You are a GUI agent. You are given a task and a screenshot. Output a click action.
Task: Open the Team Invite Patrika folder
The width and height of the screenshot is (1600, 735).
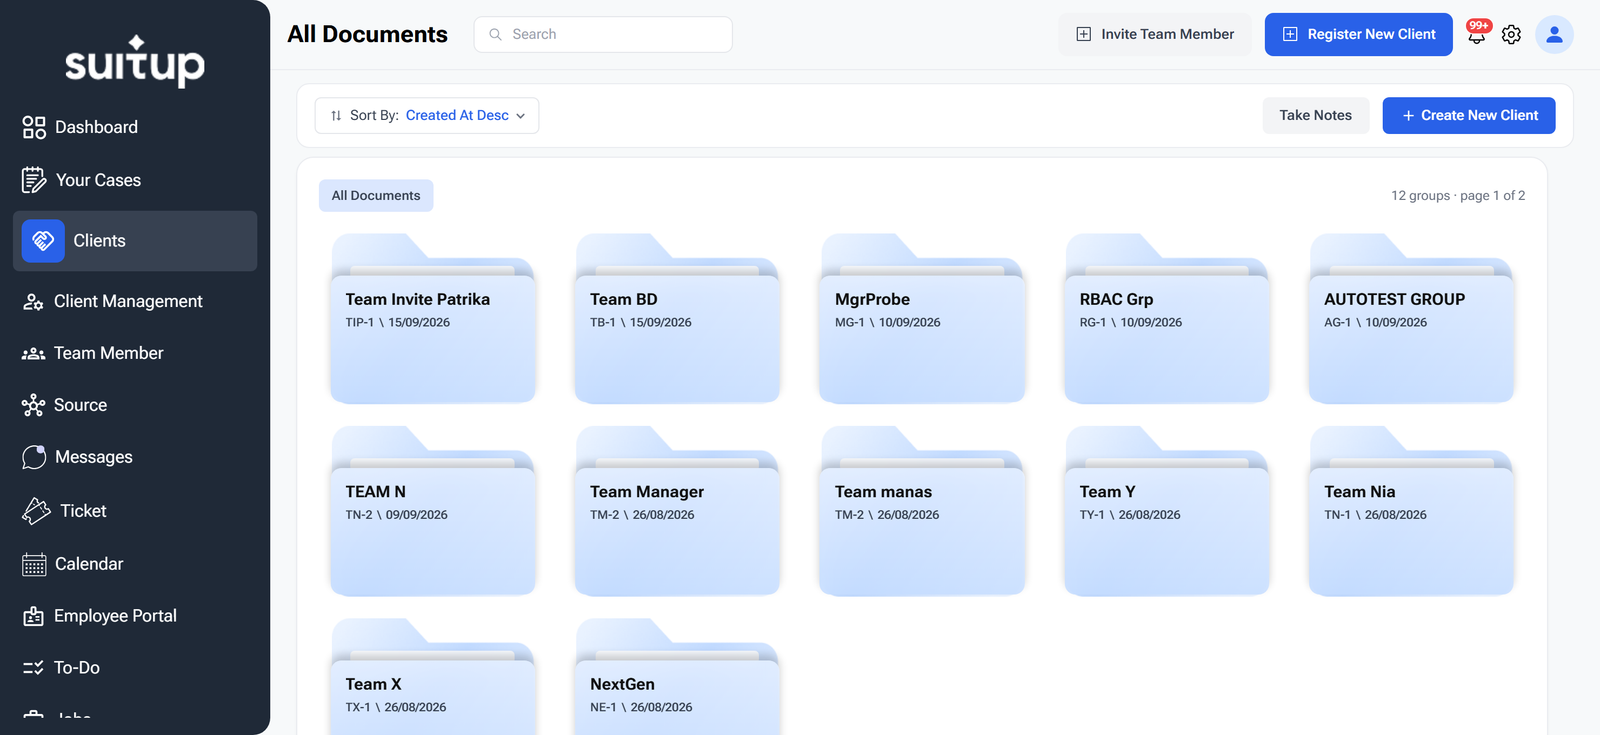(x=433, y=319)
